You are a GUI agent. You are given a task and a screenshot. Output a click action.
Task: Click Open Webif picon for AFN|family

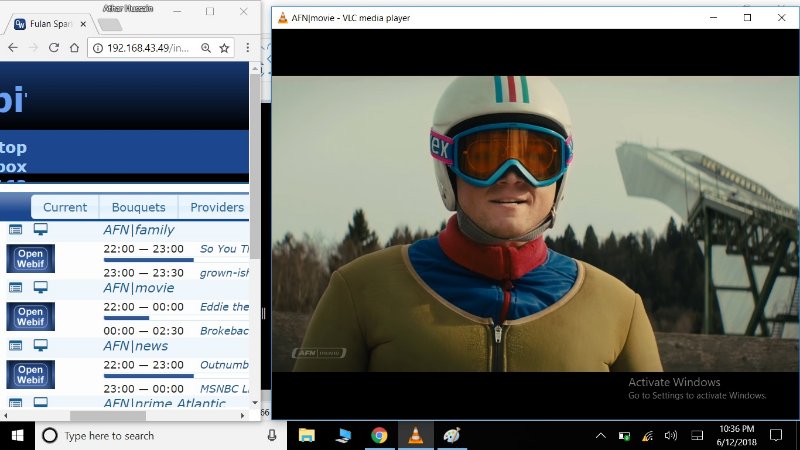pos(31,259)
